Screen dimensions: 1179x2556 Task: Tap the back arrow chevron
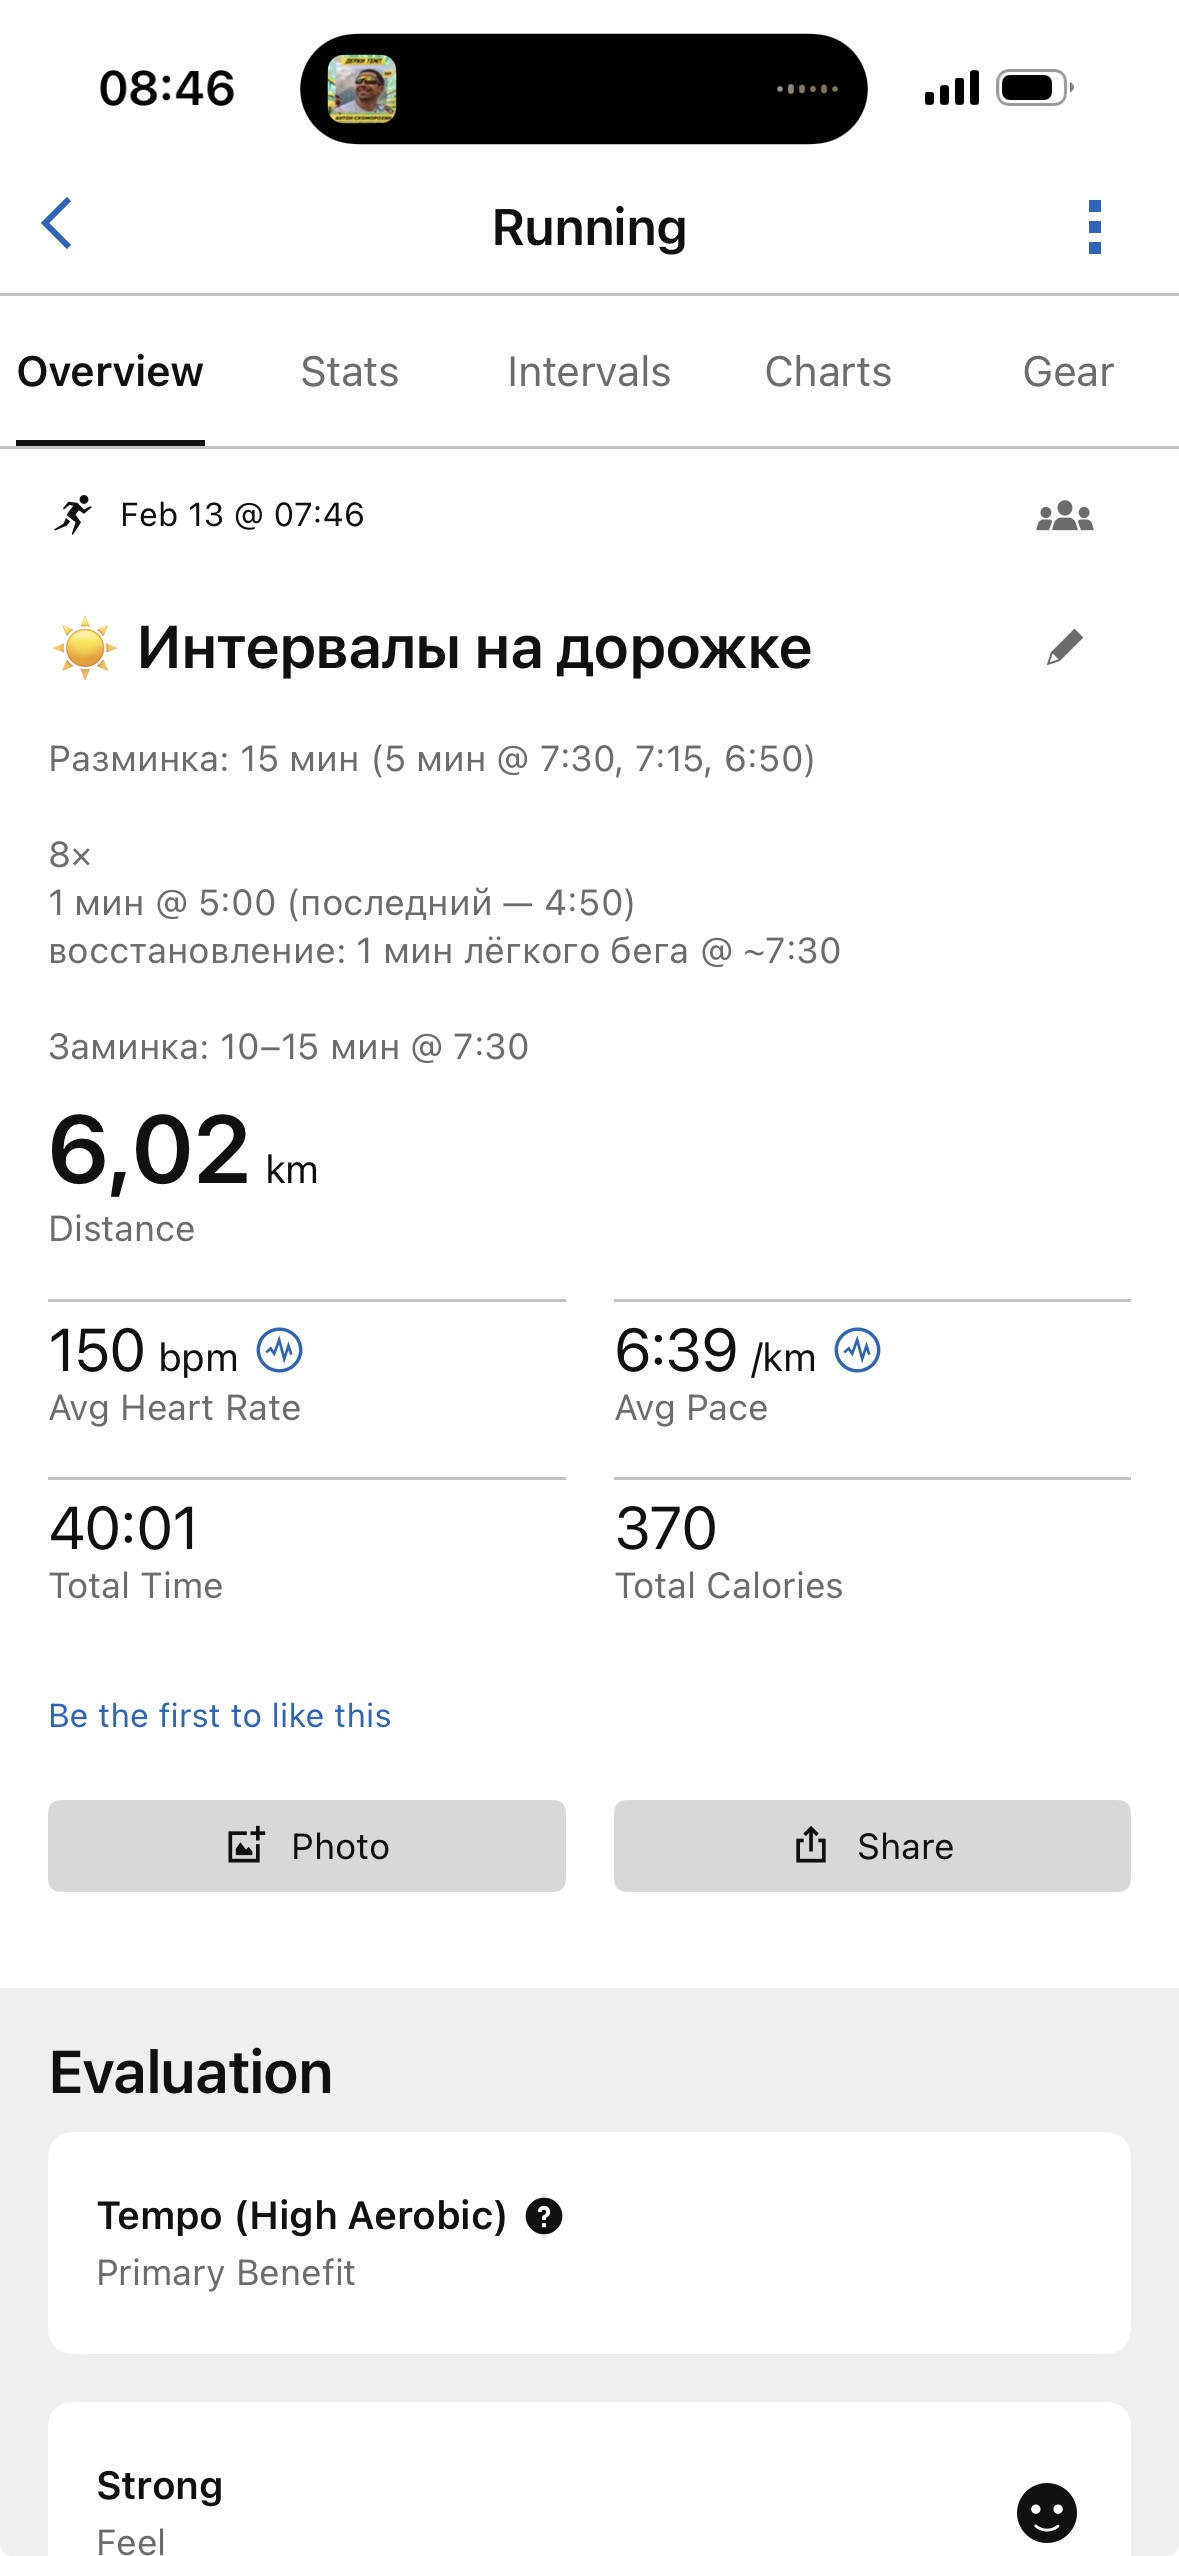click(57, 223)
